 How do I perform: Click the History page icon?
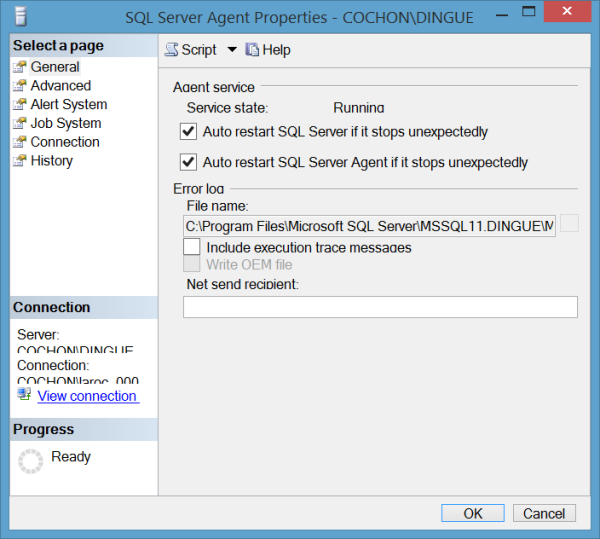point(20,160)
